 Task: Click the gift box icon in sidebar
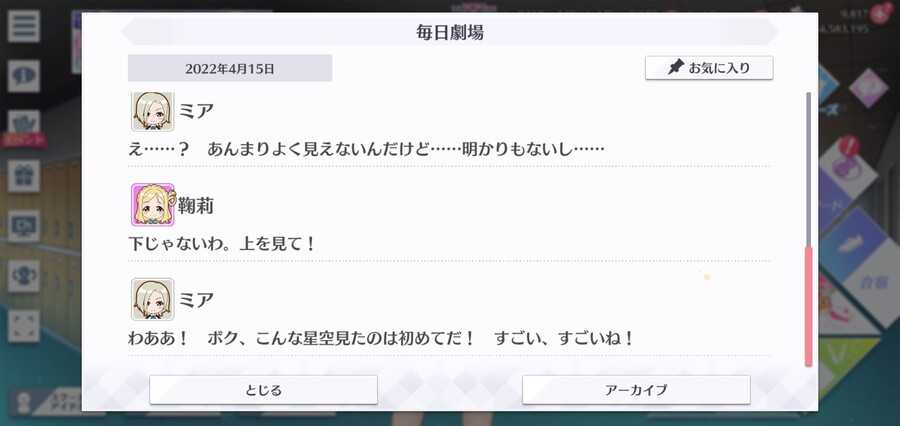coord(24,176)
